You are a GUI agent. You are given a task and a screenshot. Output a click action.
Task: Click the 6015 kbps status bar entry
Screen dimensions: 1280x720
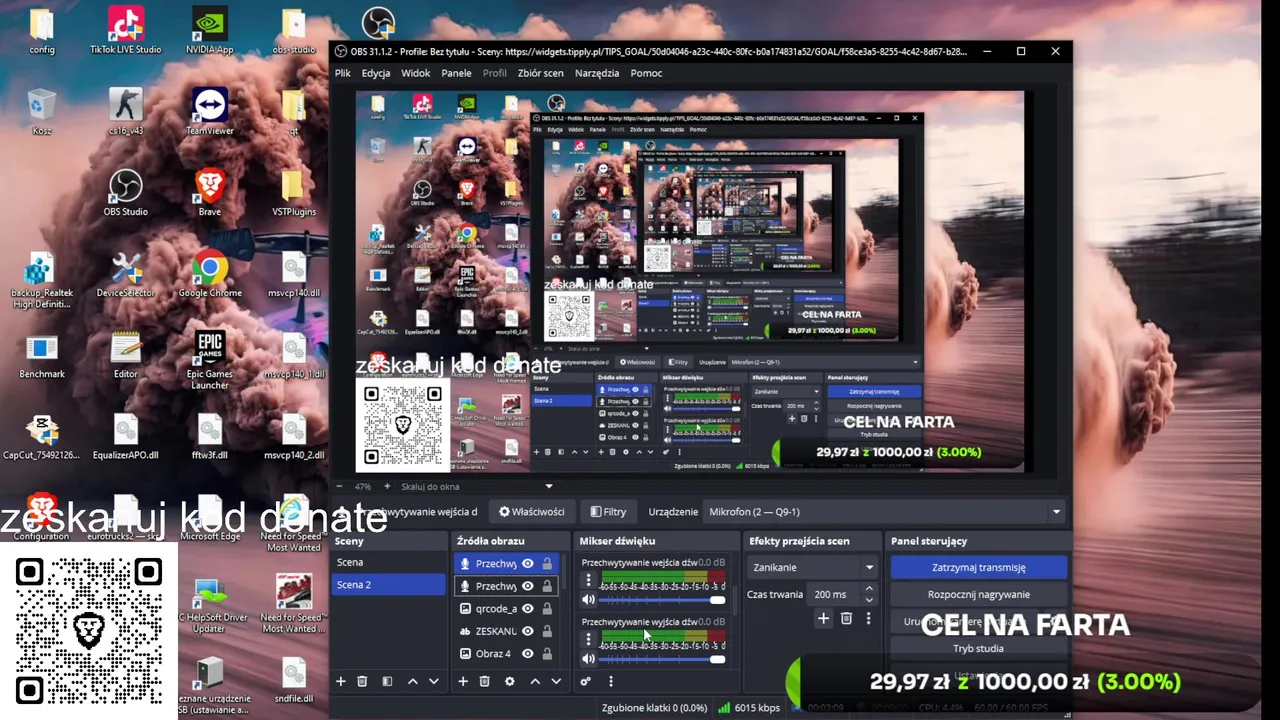coord(749,708)
